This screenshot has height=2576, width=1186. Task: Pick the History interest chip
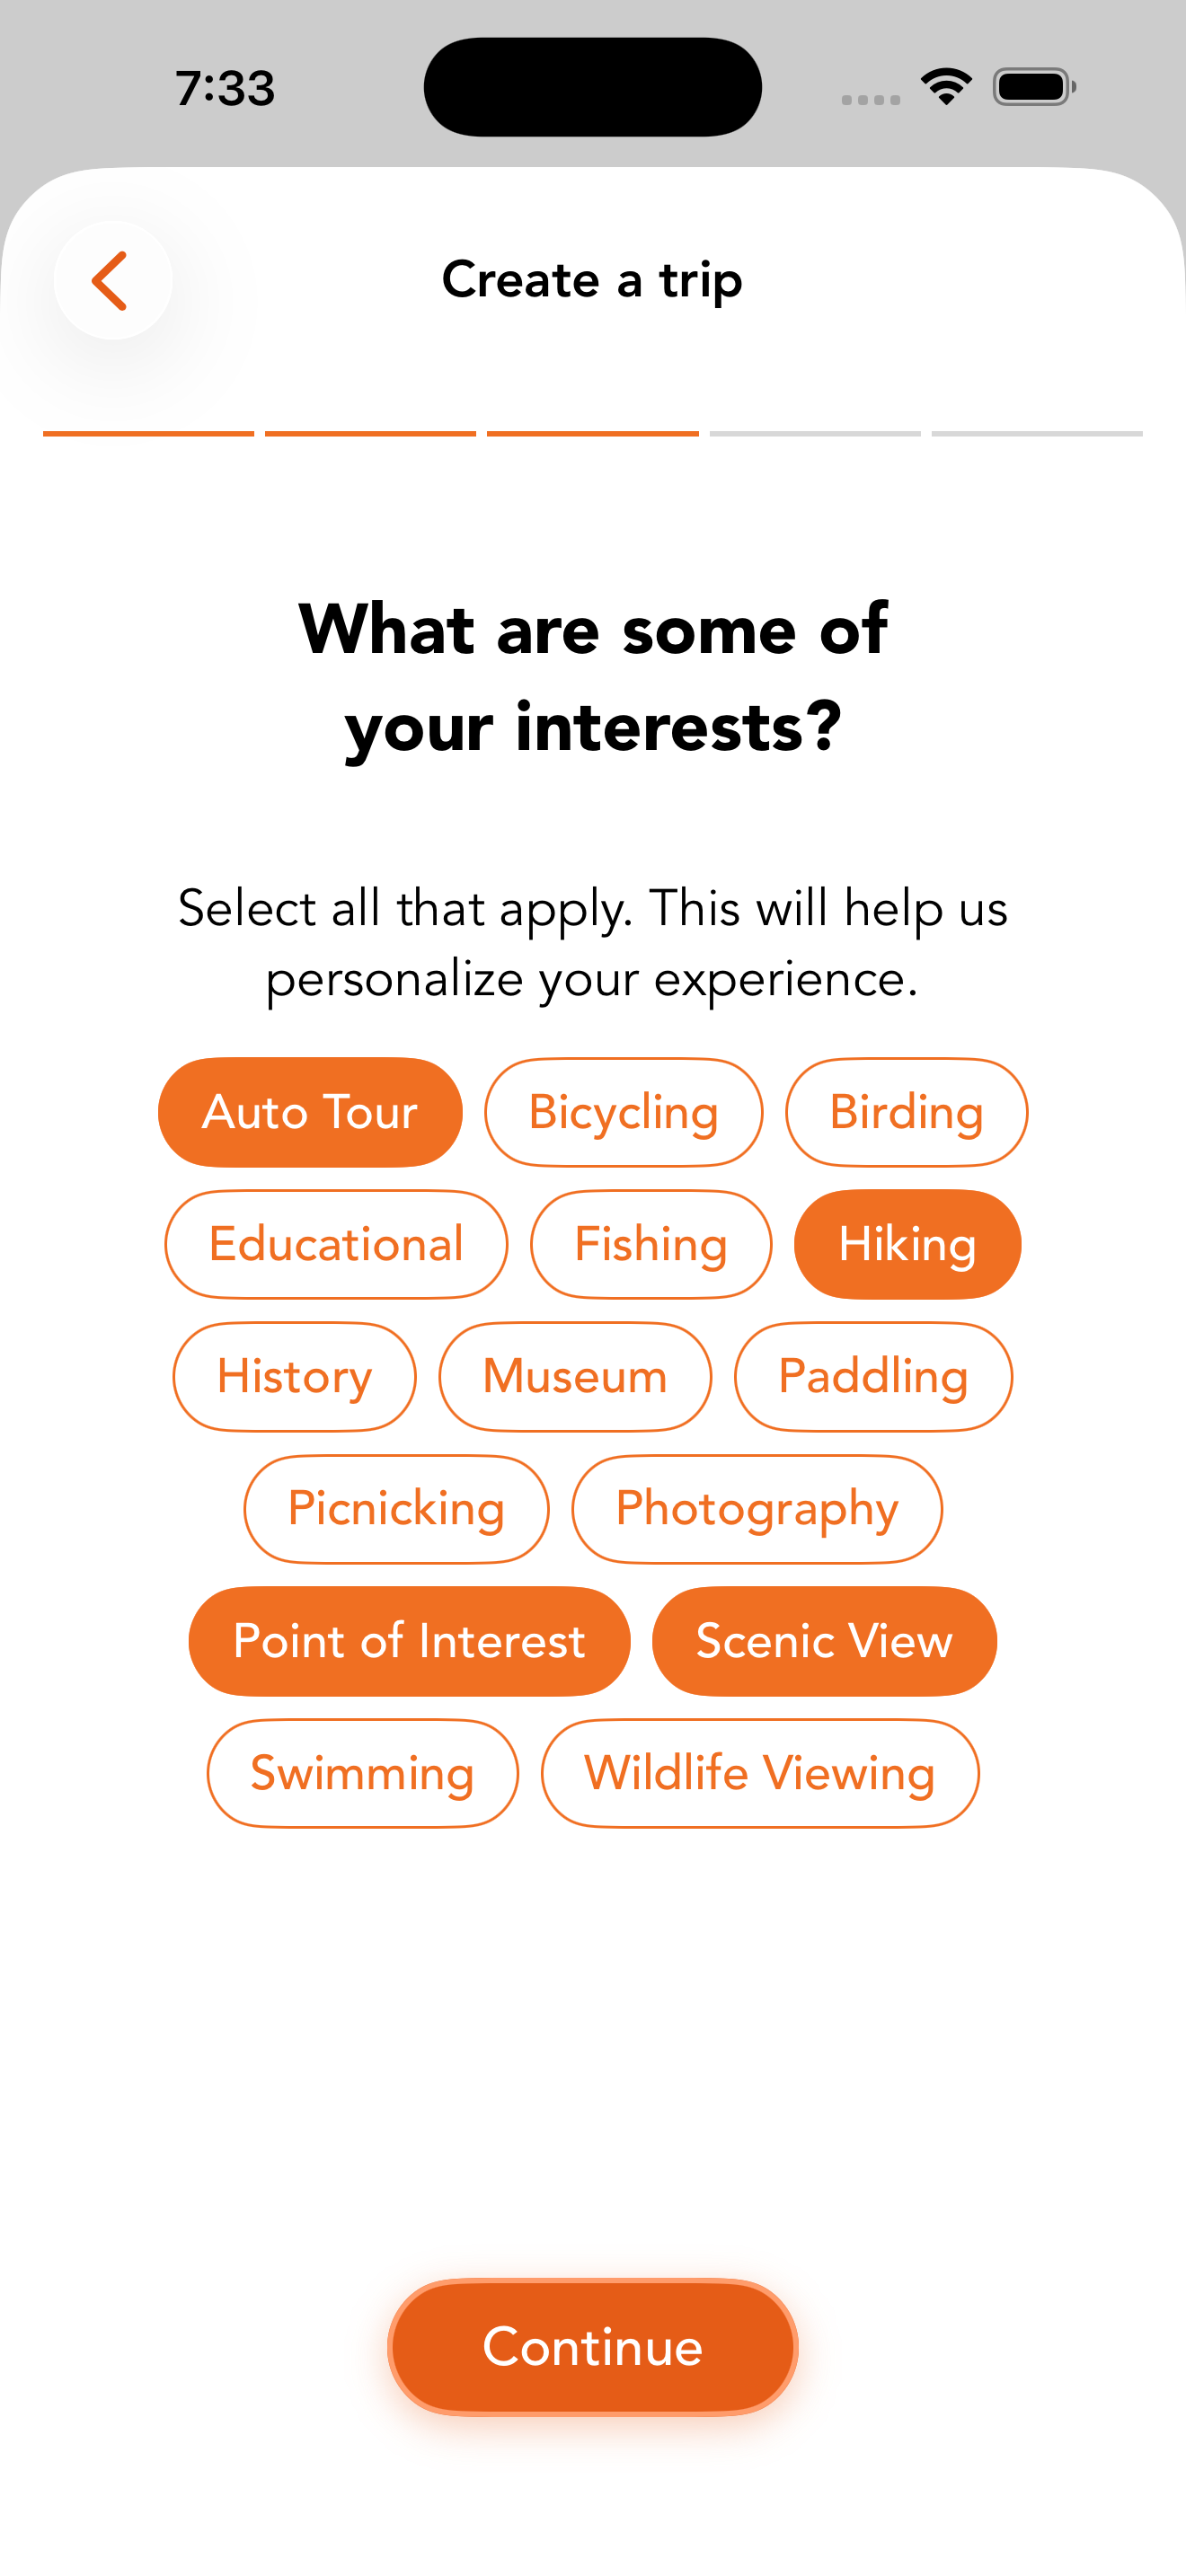[x=294, y=1376]
